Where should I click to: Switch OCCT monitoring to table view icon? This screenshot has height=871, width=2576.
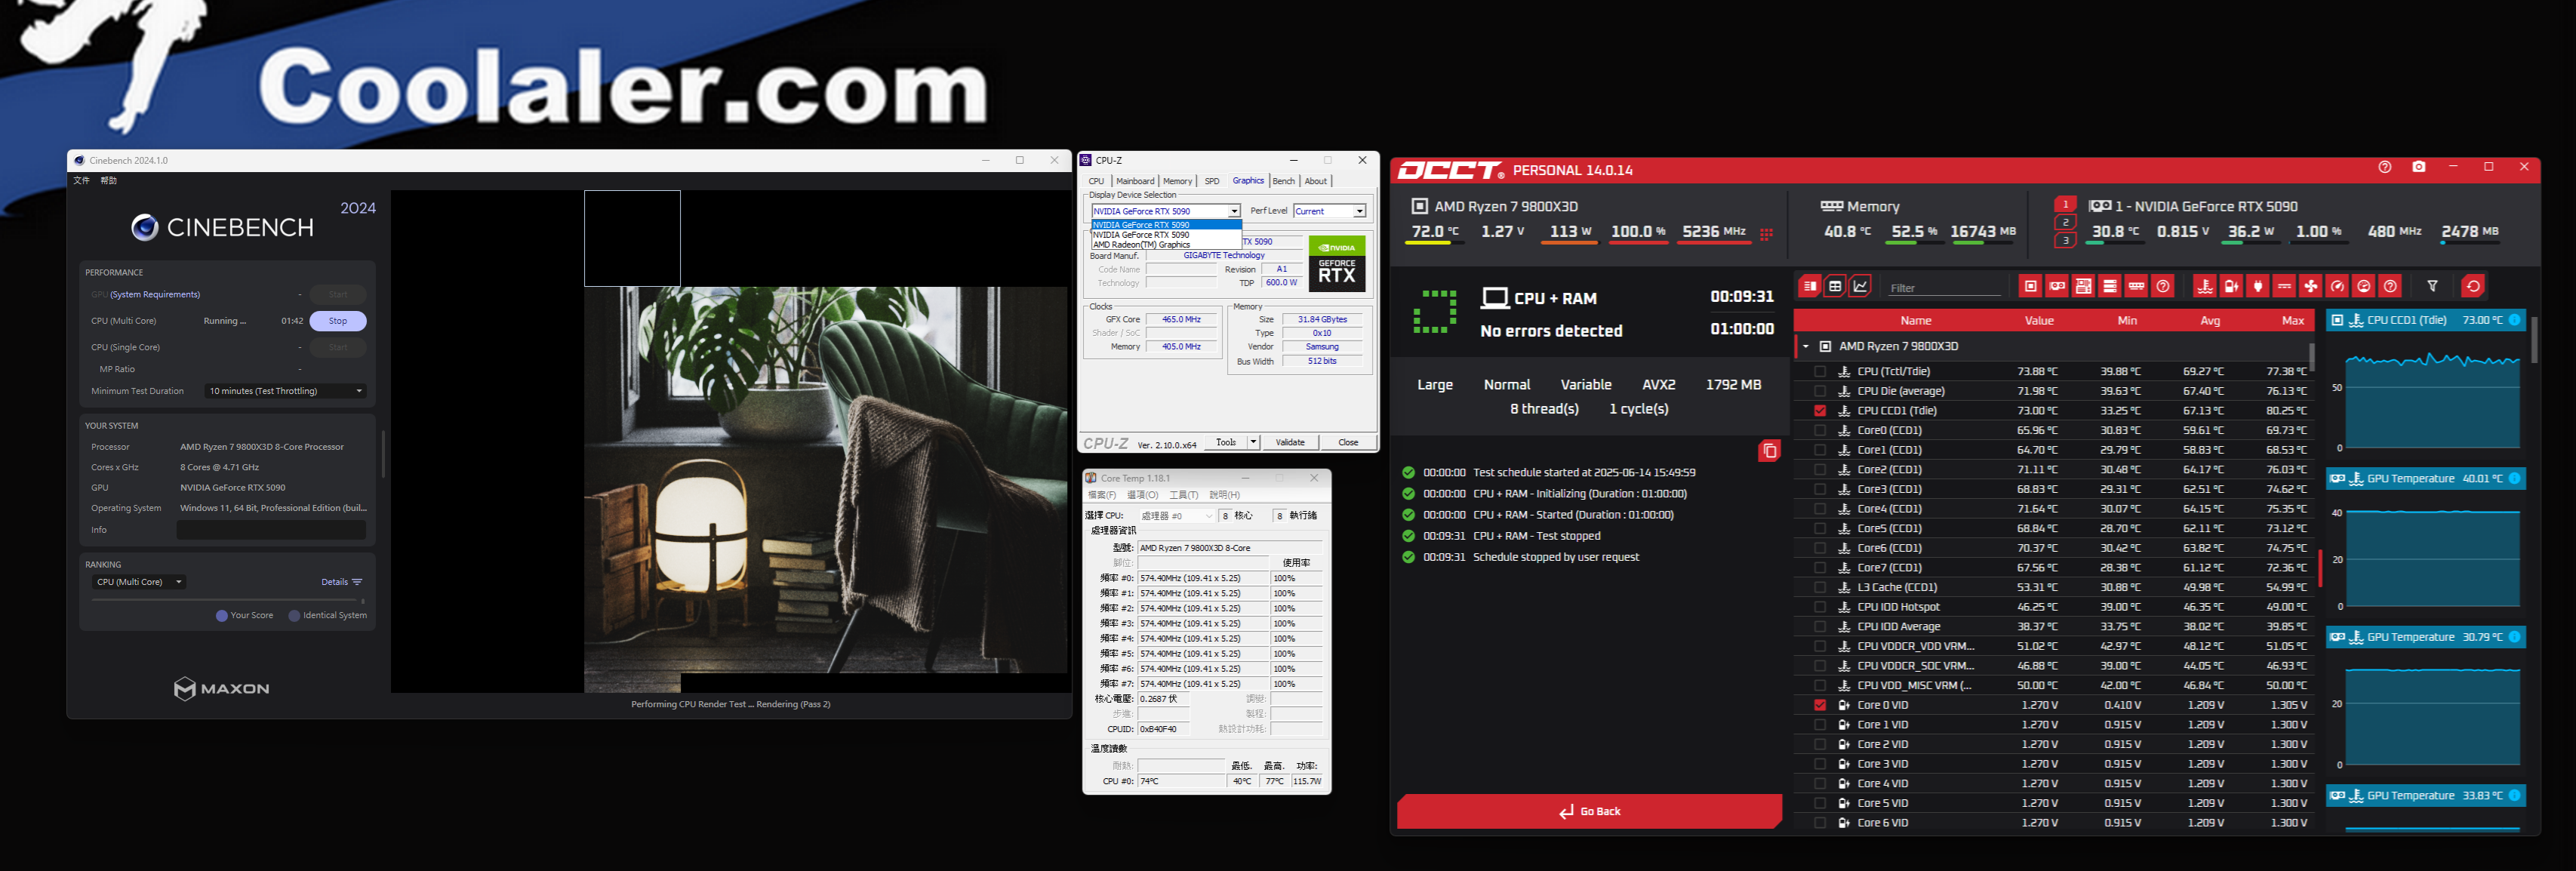click(1835, 286)
